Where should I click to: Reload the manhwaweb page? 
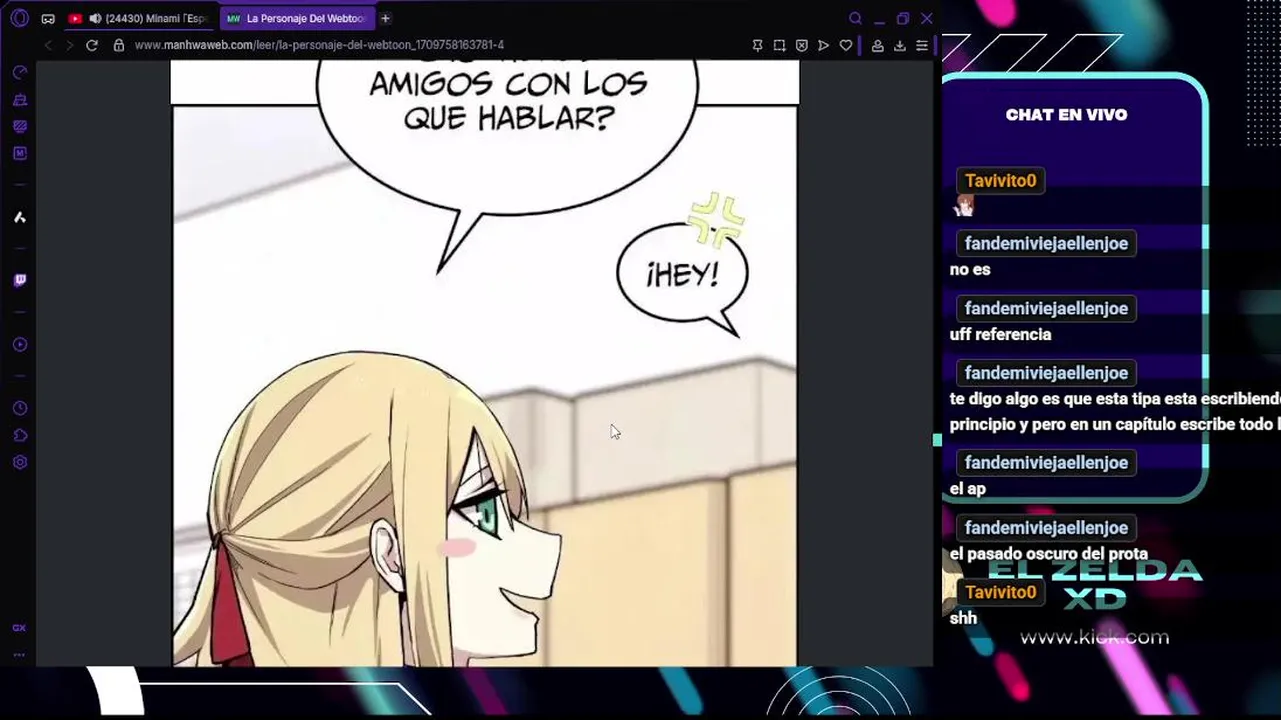click(92, 45)
